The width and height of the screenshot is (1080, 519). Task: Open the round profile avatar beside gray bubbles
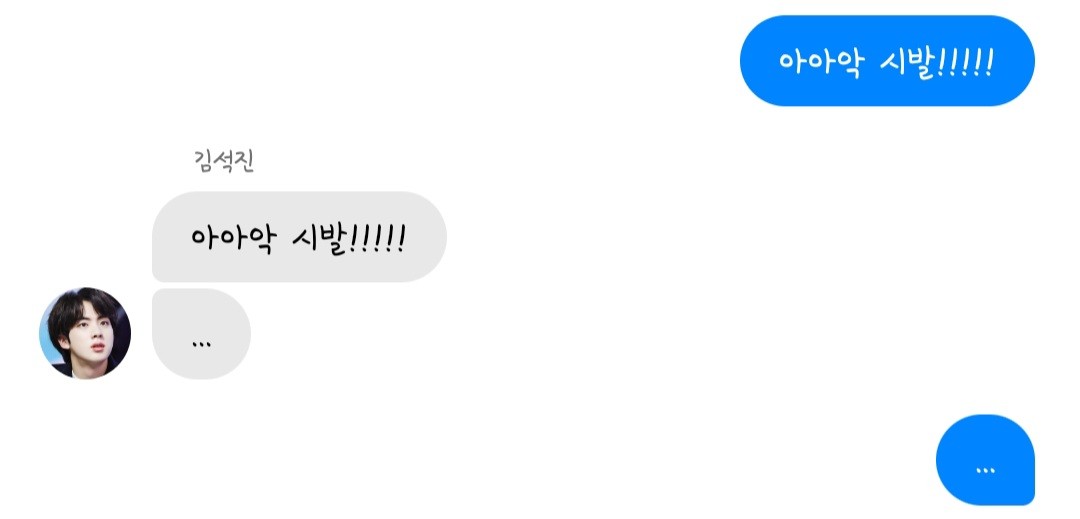(x=85, y=333)
